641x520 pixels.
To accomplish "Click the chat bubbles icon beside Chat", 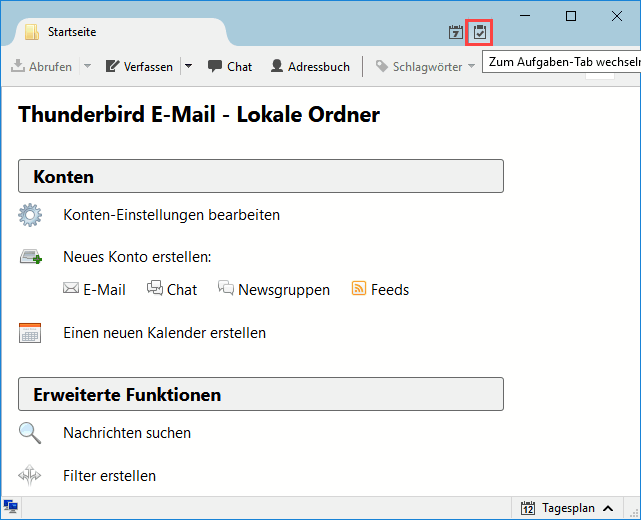I will click(155, 288).
